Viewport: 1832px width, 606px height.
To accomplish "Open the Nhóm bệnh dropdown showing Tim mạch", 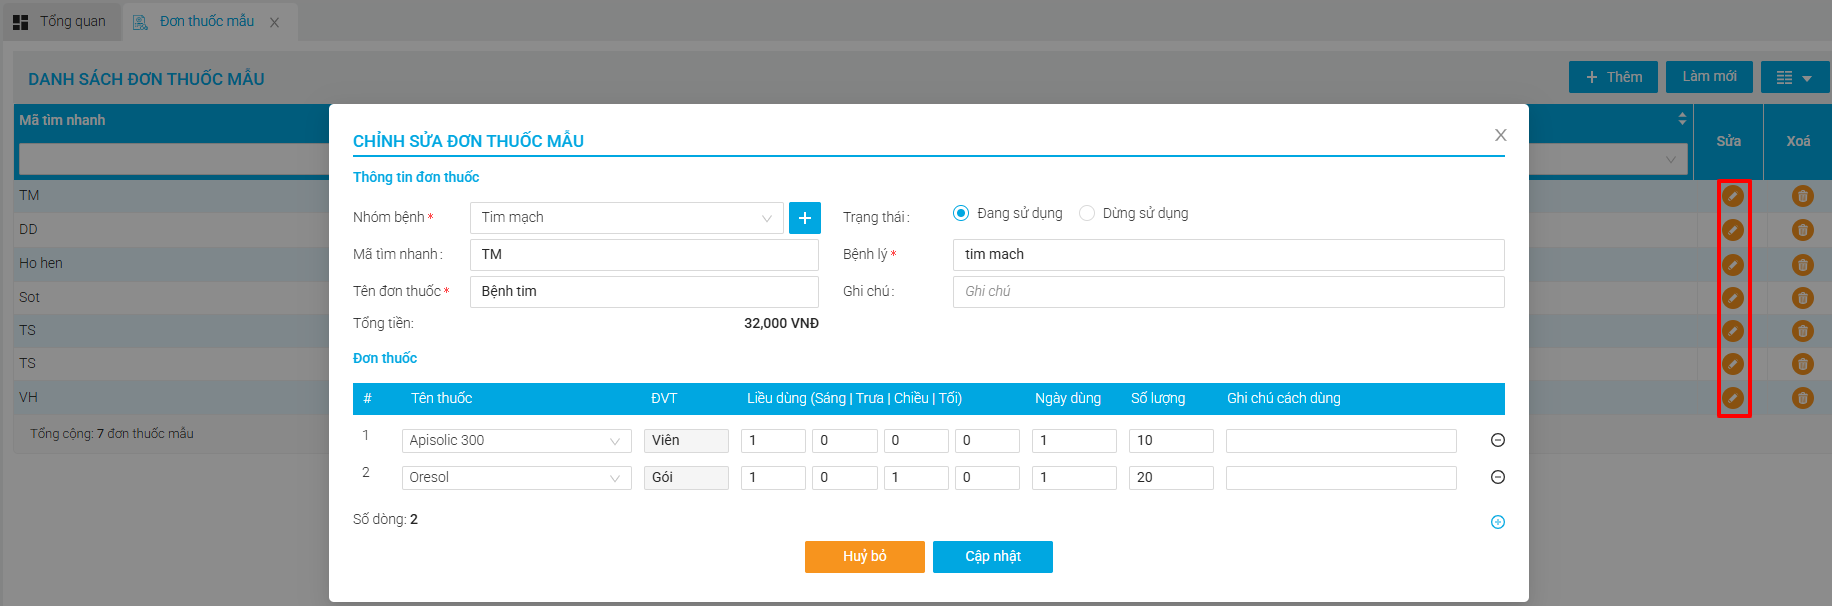I will [627, 218].
